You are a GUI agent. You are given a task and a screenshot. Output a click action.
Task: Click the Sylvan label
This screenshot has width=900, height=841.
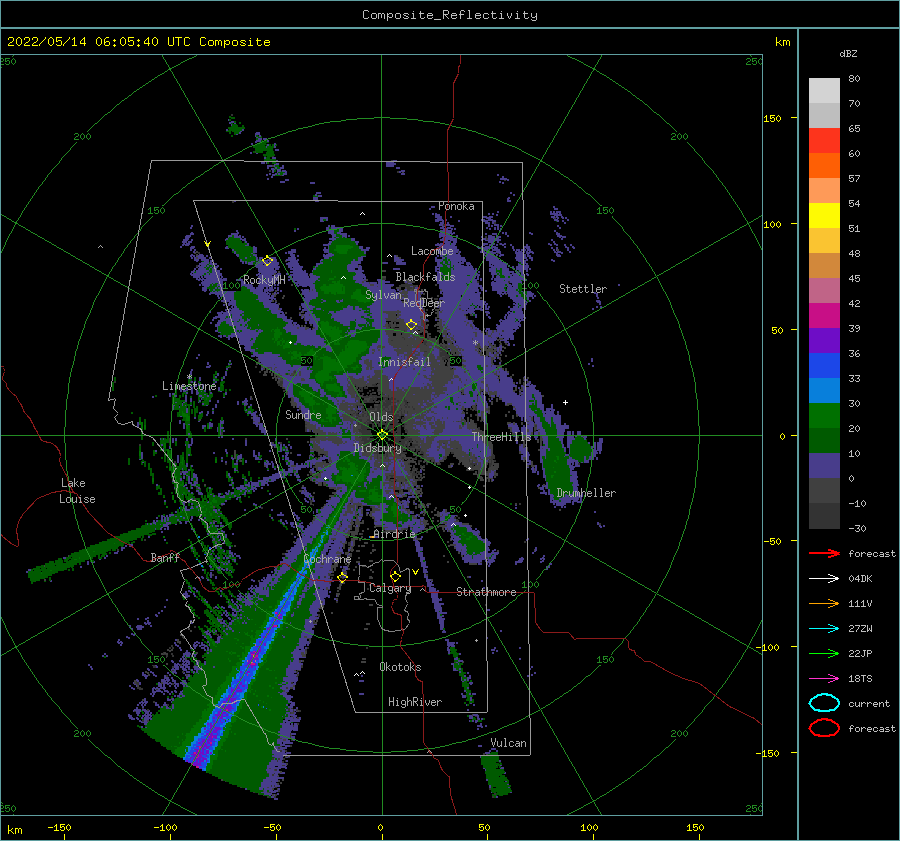tap(383, 295)
